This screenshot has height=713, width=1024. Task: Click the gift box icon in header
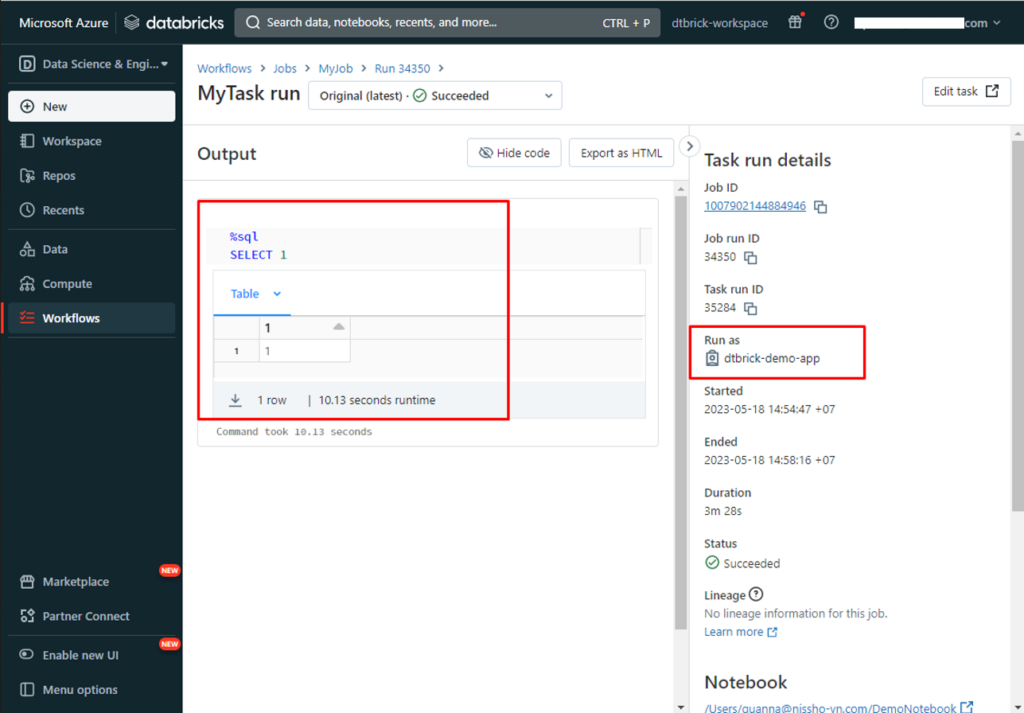tap(795, 23)
